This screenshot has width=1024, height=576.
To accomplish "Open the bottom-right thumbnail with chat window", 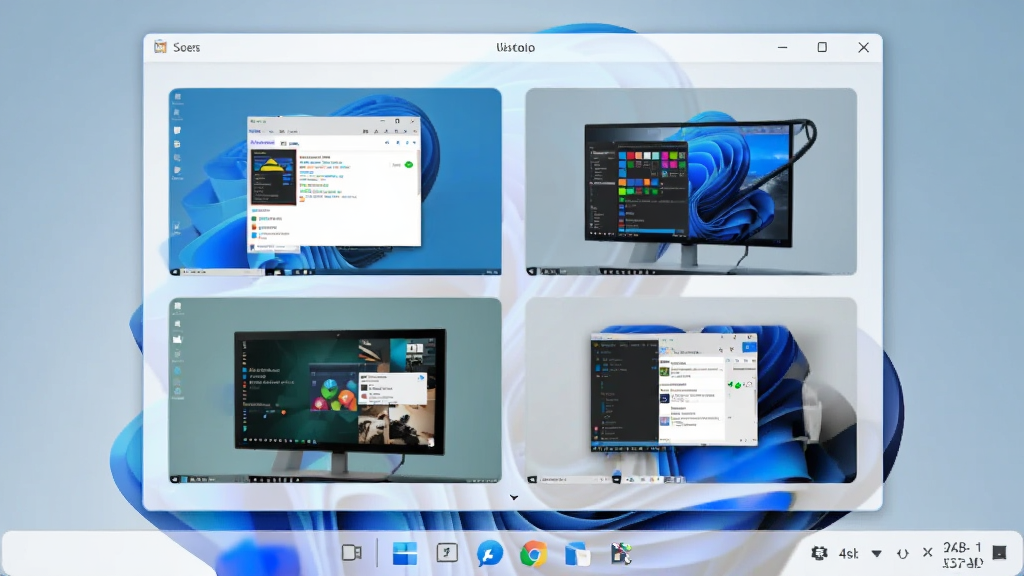I will click(x=691, y=391).
